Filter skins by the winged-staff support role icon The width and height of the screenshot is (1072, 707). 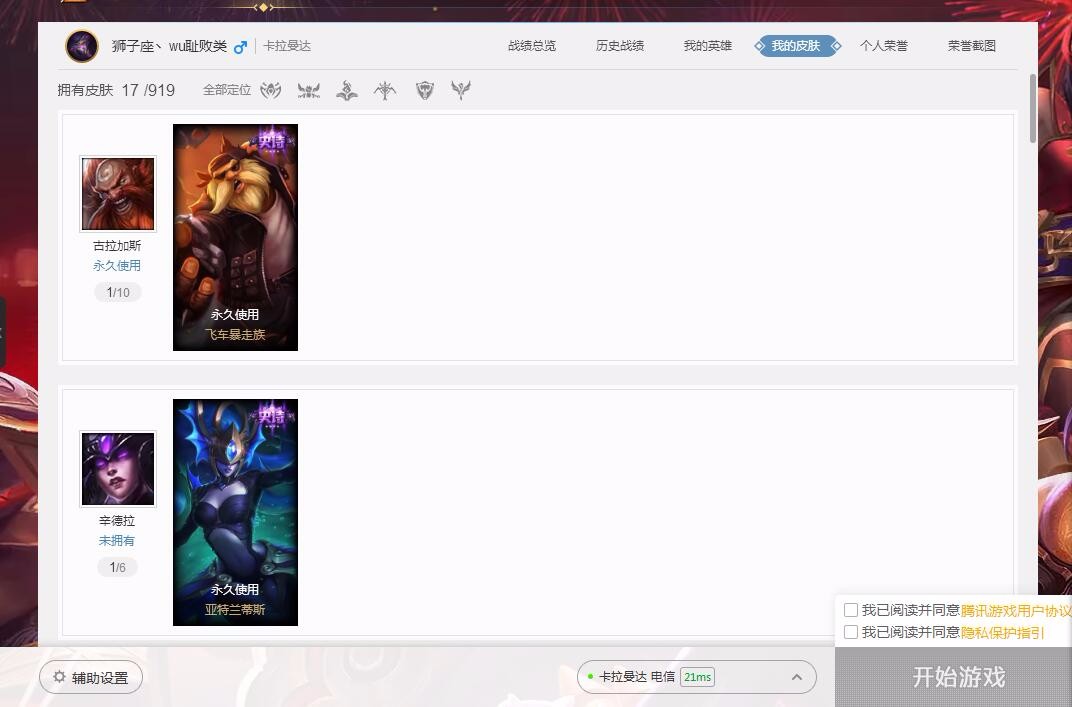coord(461,90)
